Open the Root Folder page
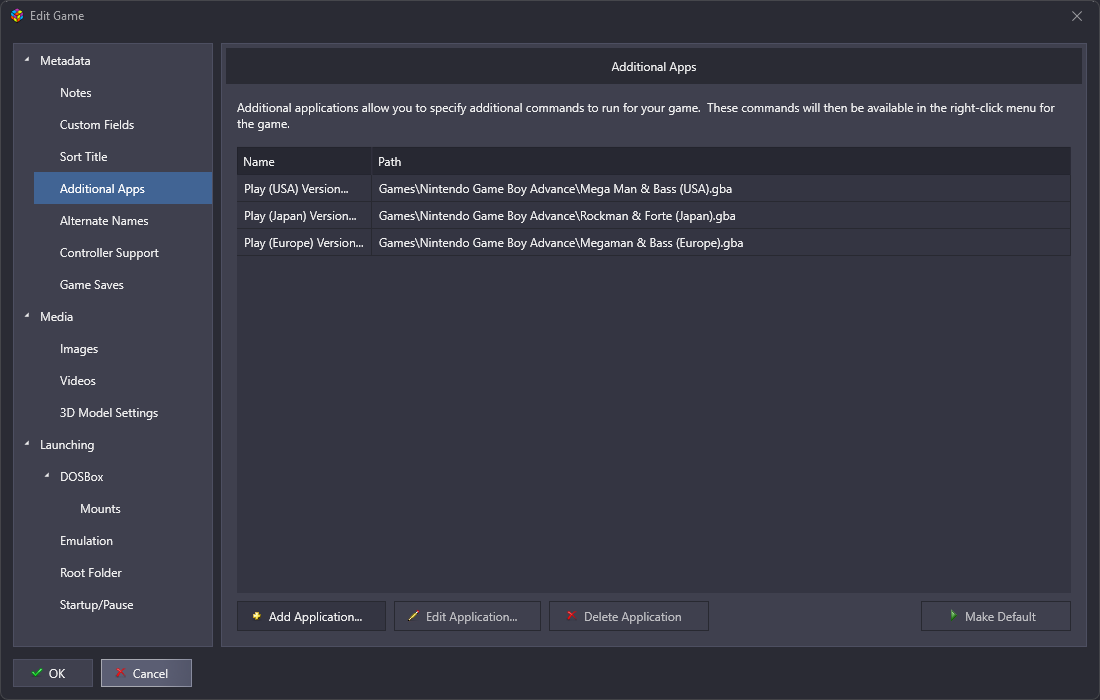 [x=90, y=573]
